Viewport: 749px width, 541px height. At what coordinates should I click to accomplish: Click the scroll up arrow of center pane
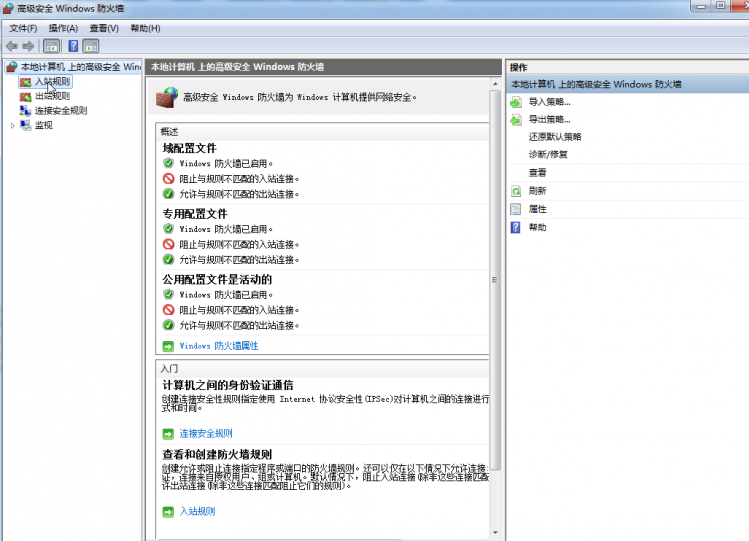(495, 84)
